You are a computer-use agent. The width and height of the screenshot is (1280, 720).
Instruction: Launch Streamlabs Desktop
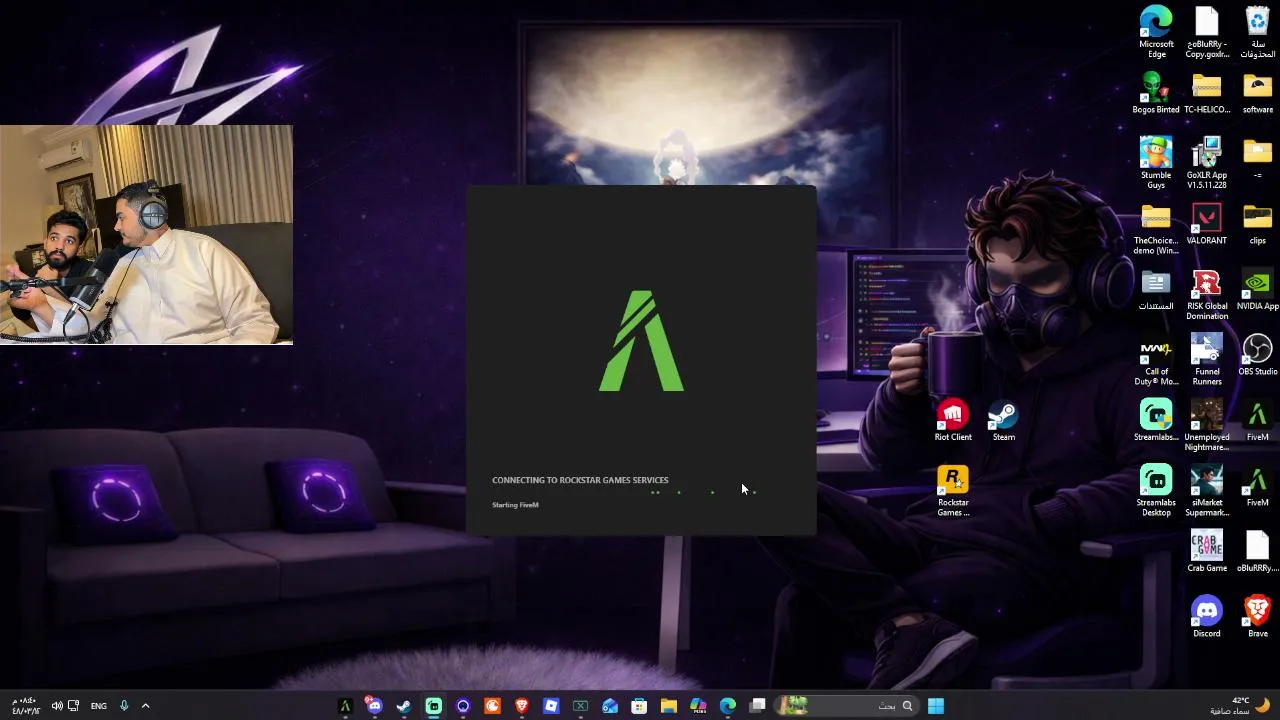tap(1156, 492)
